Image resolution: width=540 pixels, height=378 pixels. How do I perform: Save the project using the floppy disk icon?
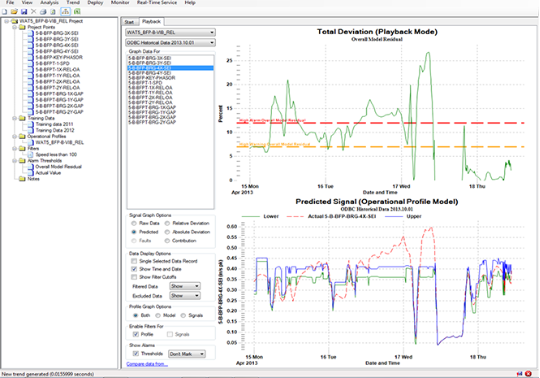(x=24, y=12)
